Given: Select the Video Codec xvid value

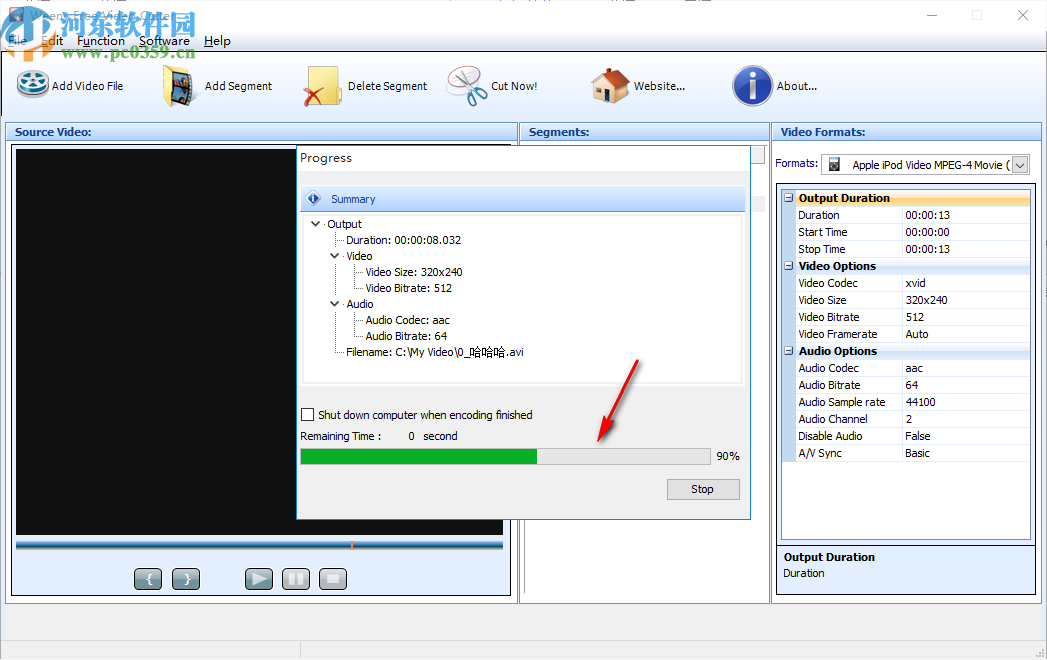Looking at the screenshot, I should [x=966, y=283].
